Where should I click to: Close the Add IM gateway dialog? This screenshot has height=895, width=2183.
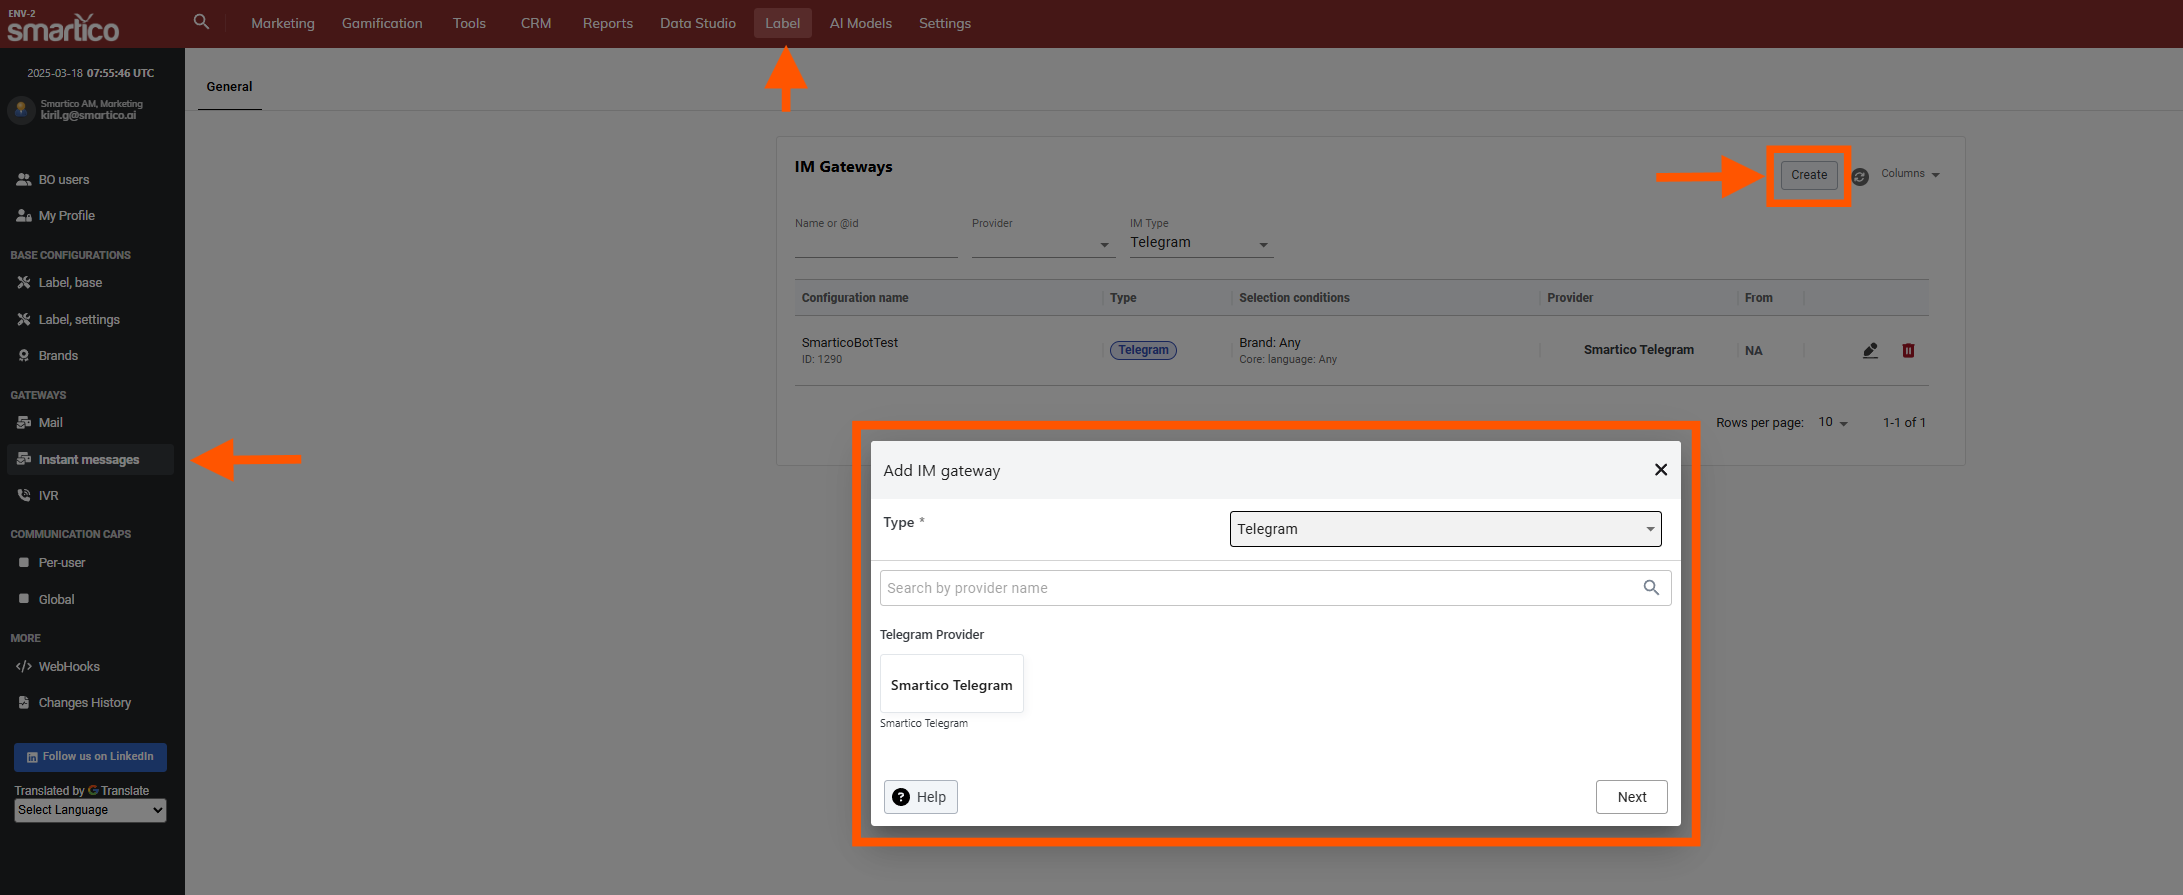click(1660, 470)
